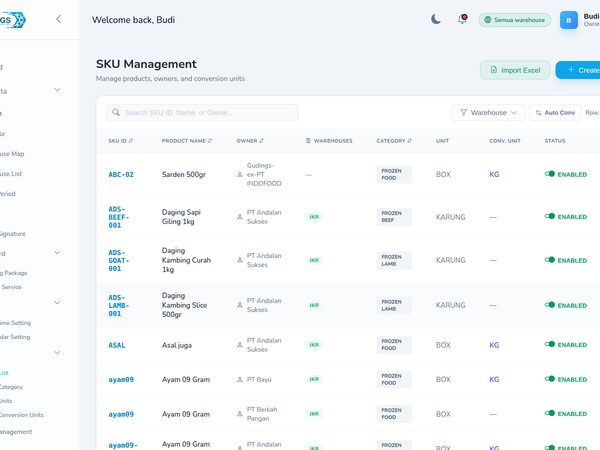
Task: Toggle status of ayam09 PT Bayu row
Action: click(x=550, y=379)
